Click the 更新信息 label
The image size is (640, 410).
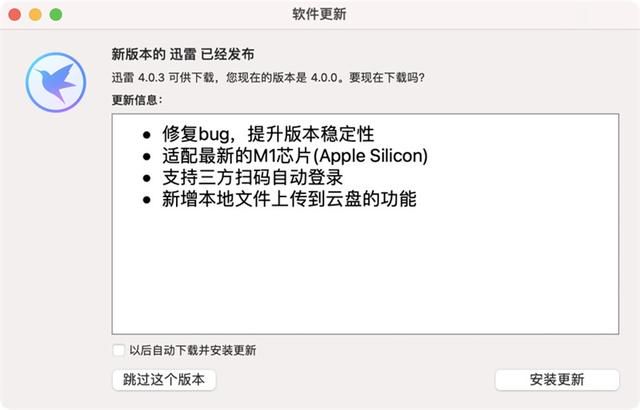(x=137, y=100)
